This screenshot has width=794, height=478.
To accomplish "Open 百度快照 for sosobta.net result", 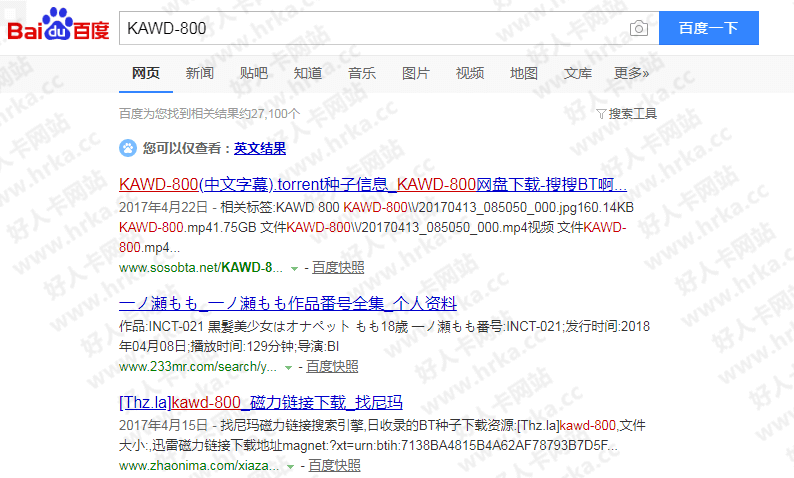I will pos(338,267).
